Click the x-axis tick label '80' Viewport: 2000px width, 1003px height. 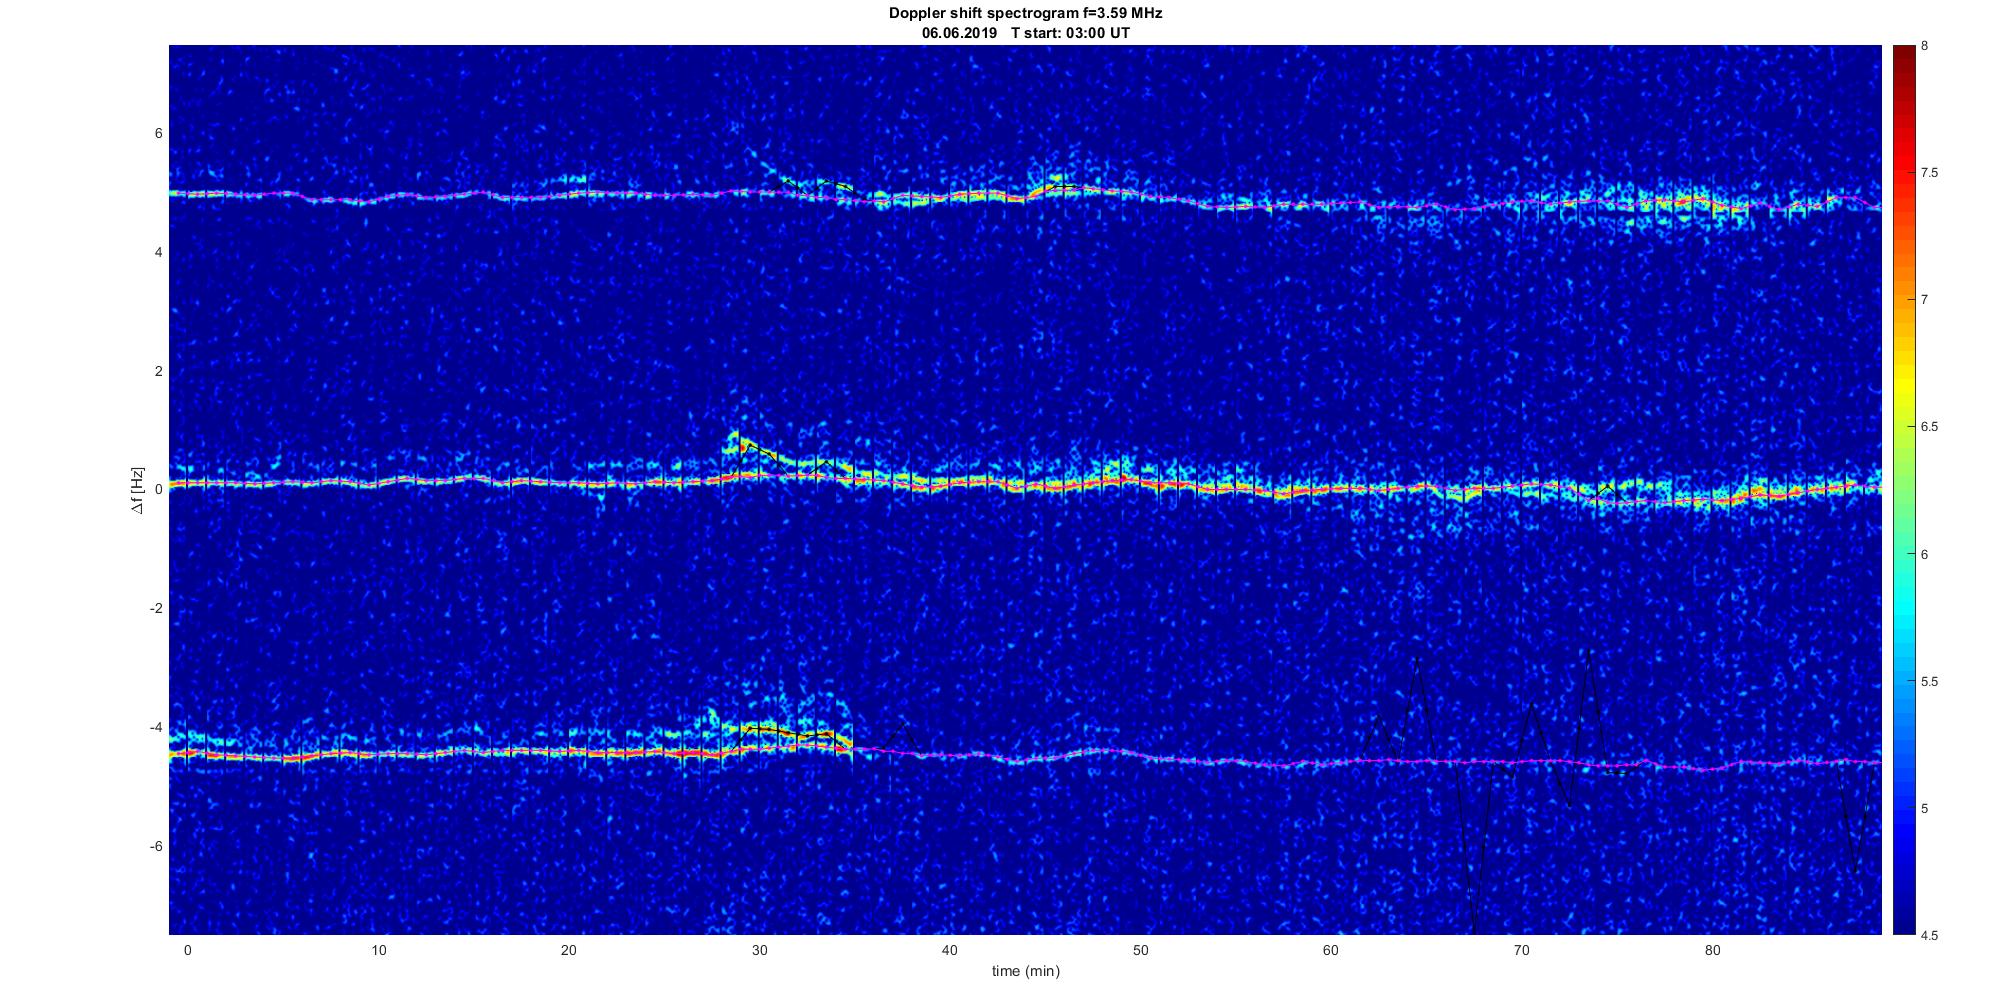[x=1713, y=950]
